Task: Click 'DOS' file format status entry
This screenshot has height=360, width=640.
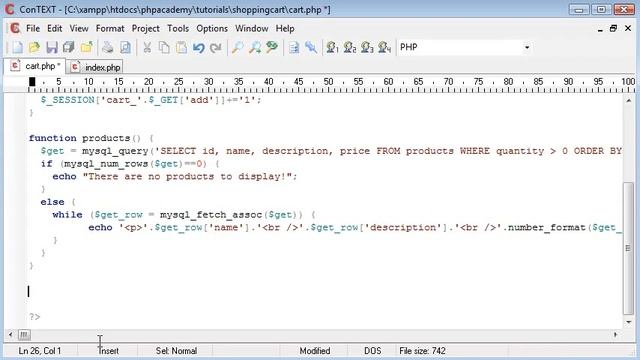Action: (x=373, y=351)
